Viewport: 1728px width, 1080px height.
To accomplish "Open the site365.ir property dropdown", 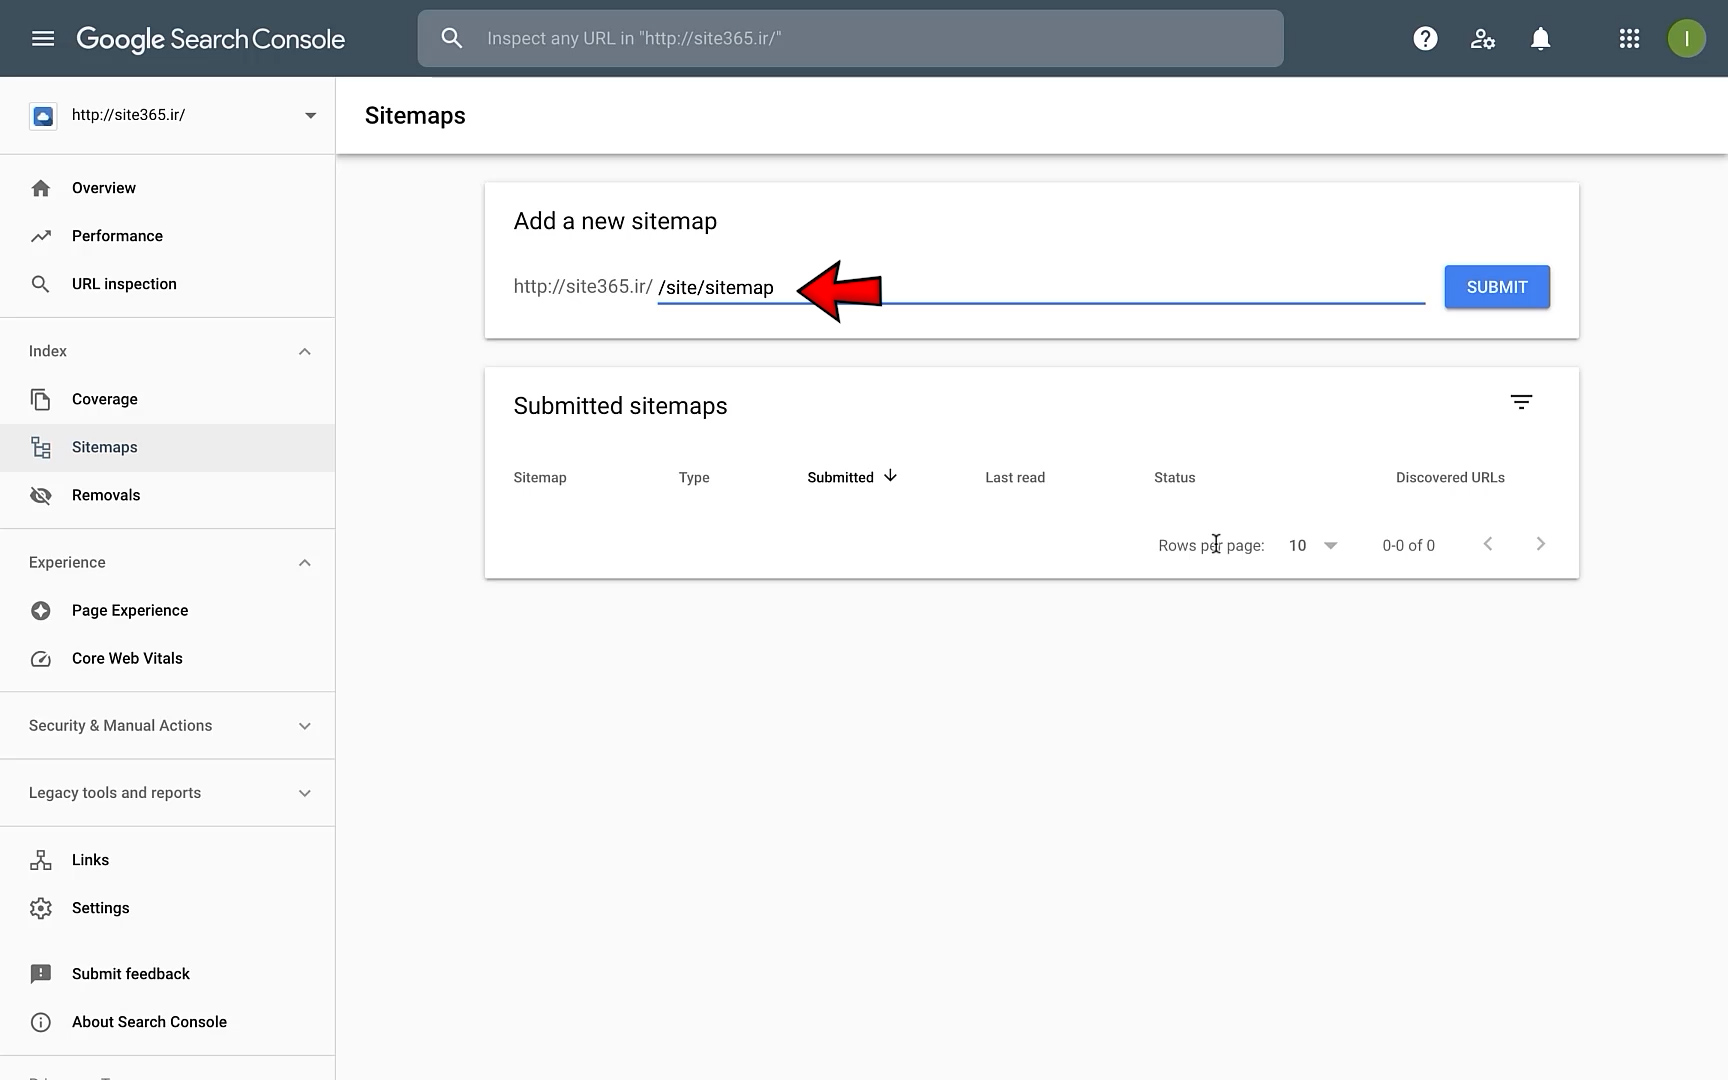I will tap(310, 115).
